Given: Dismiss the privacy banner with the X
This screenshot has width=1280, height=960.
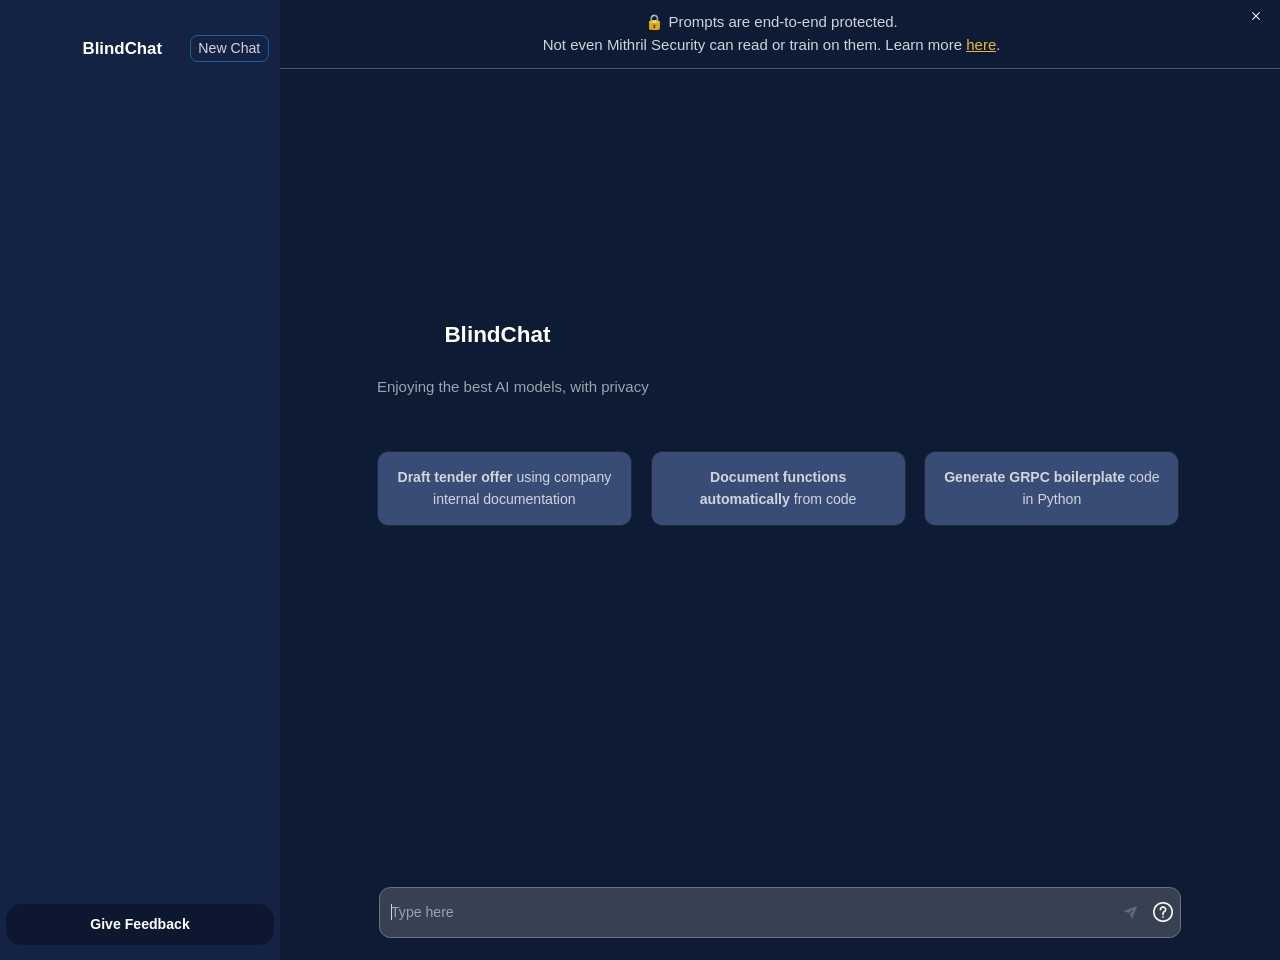Looking at the screenshot, I should (1256, 16).
